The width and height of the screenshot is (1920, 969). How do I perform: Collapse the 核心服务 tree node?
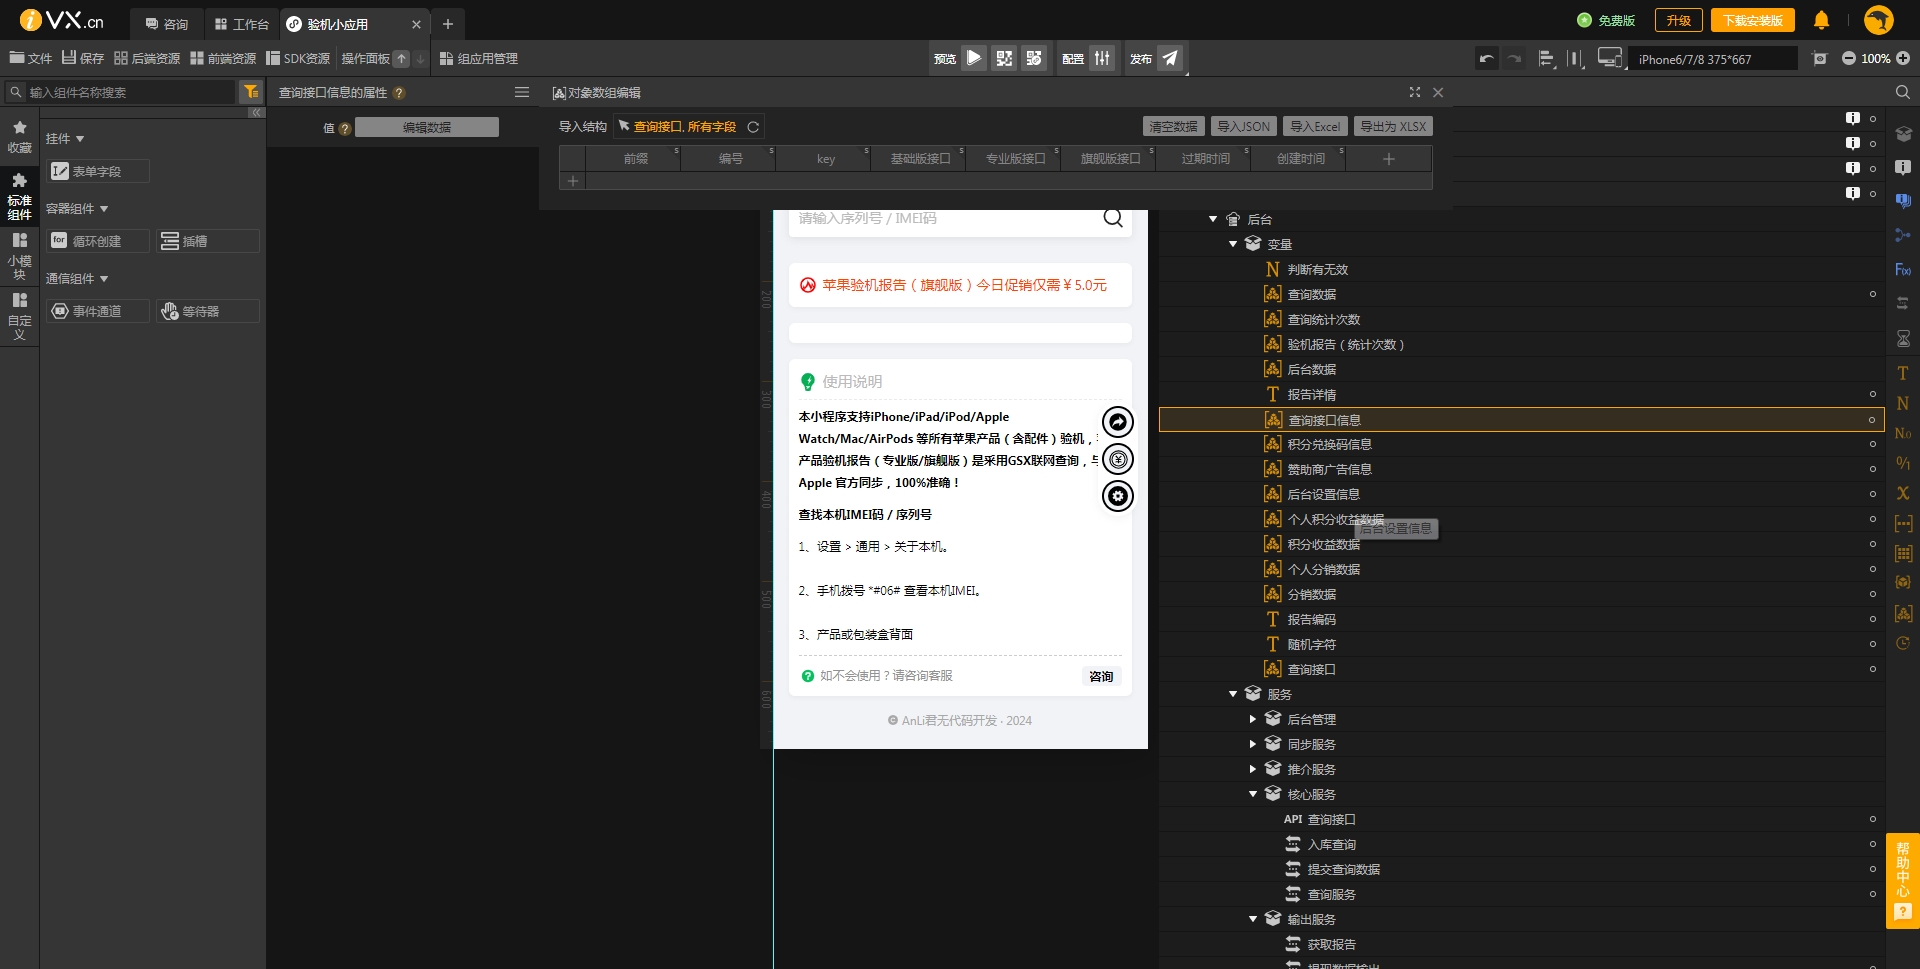1253,794
